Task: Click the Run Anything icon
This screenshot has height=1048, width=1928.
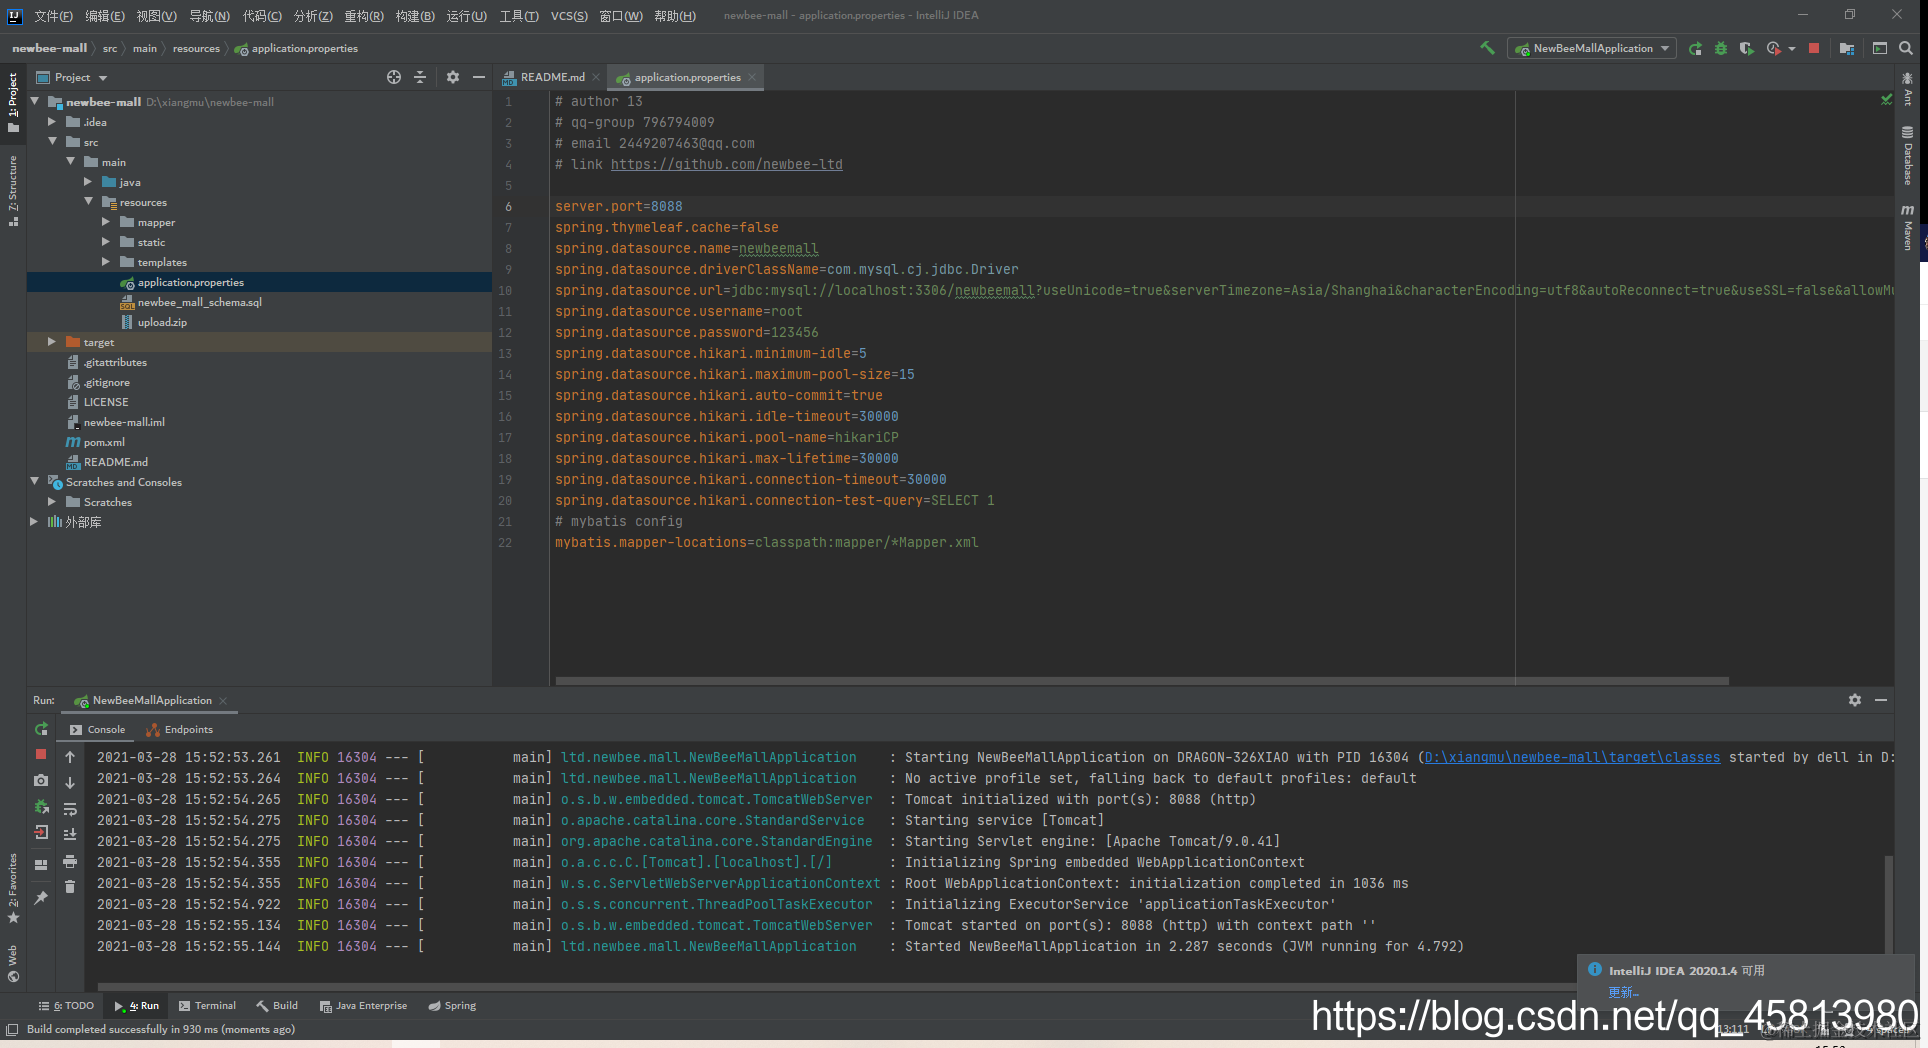Action: (1880, 48)
